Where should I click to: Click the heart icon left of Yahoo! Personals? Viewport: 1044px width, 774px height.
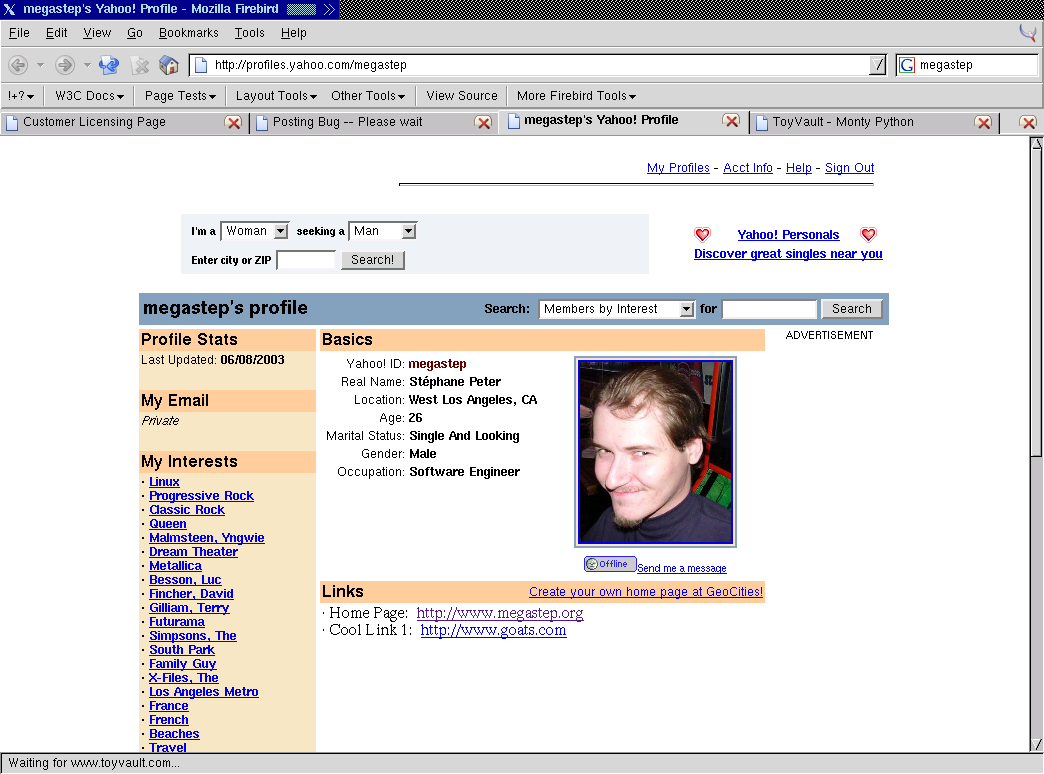tap(702, 234)
